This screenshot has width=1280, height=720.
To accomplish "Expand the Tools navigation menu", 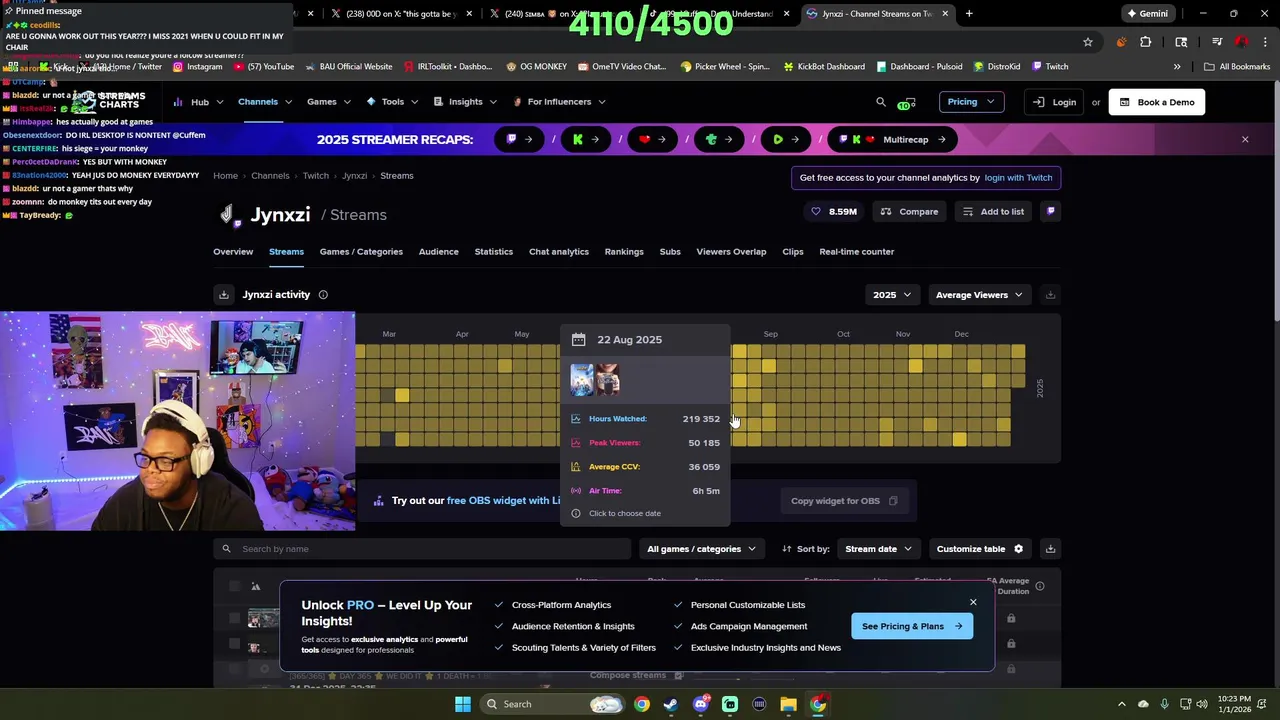I will tap(393, 102).
